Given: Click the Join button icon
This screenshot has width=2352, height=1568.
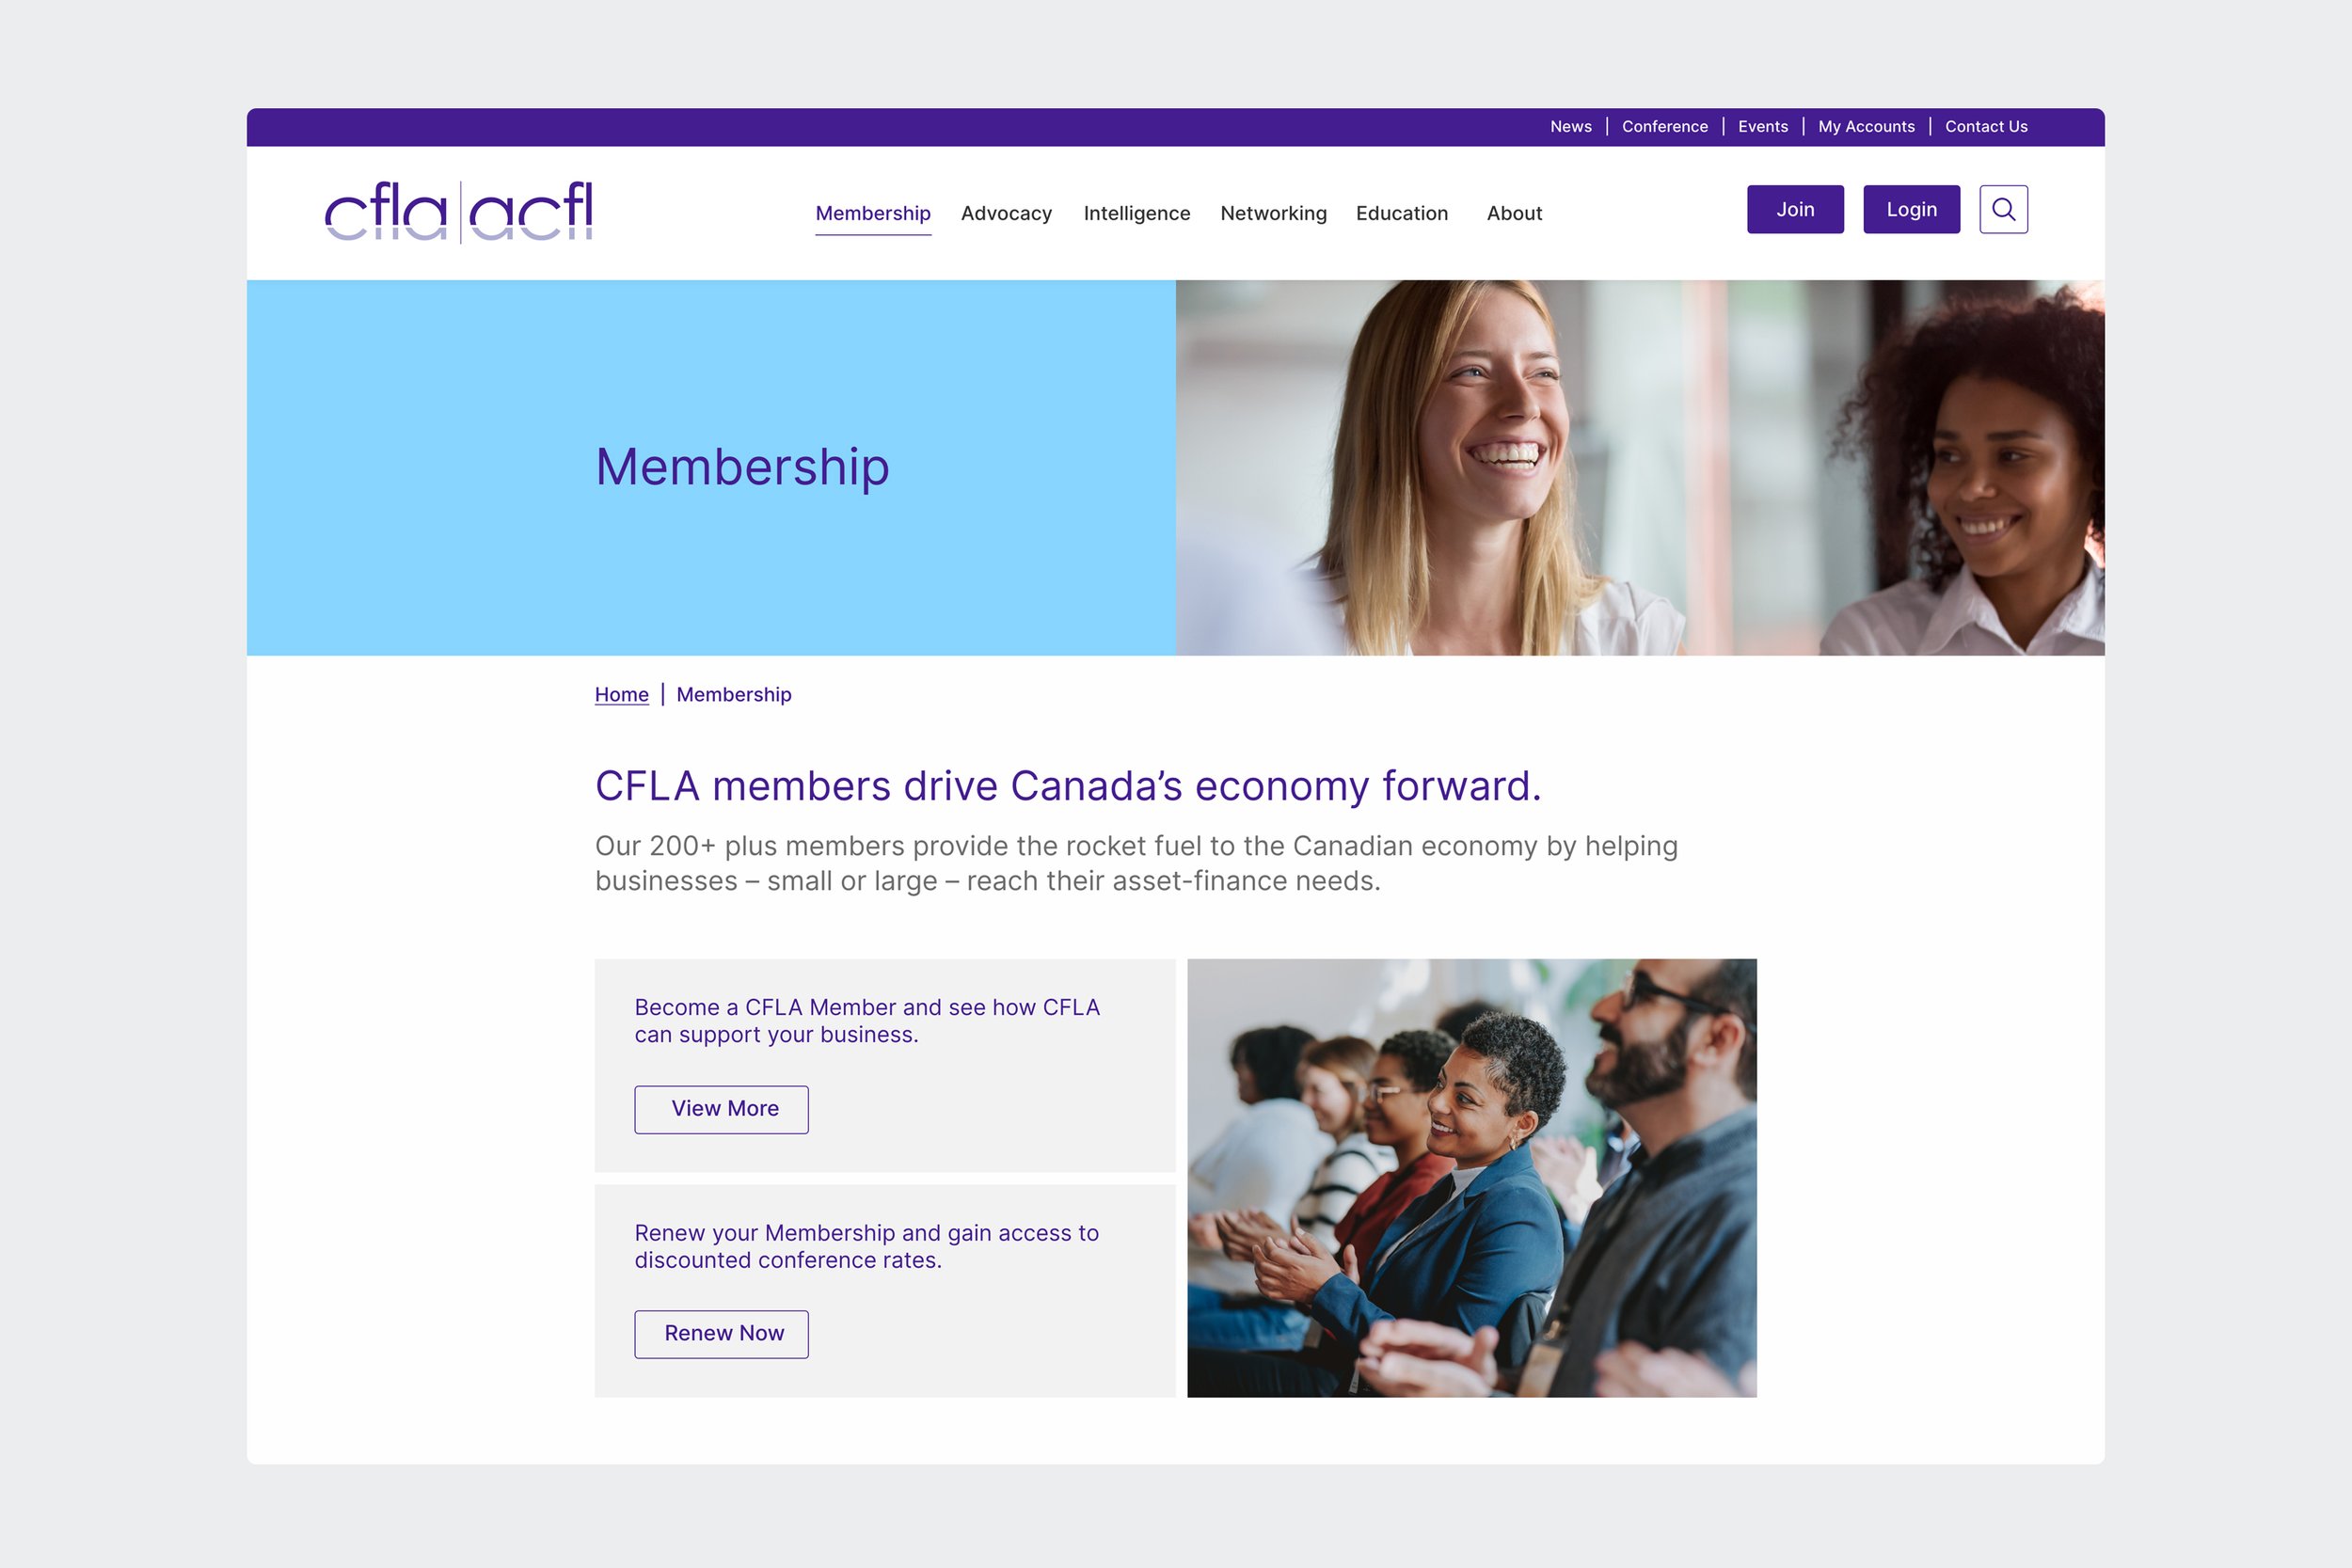Looking at the screenshot, I should (1795, 208).
